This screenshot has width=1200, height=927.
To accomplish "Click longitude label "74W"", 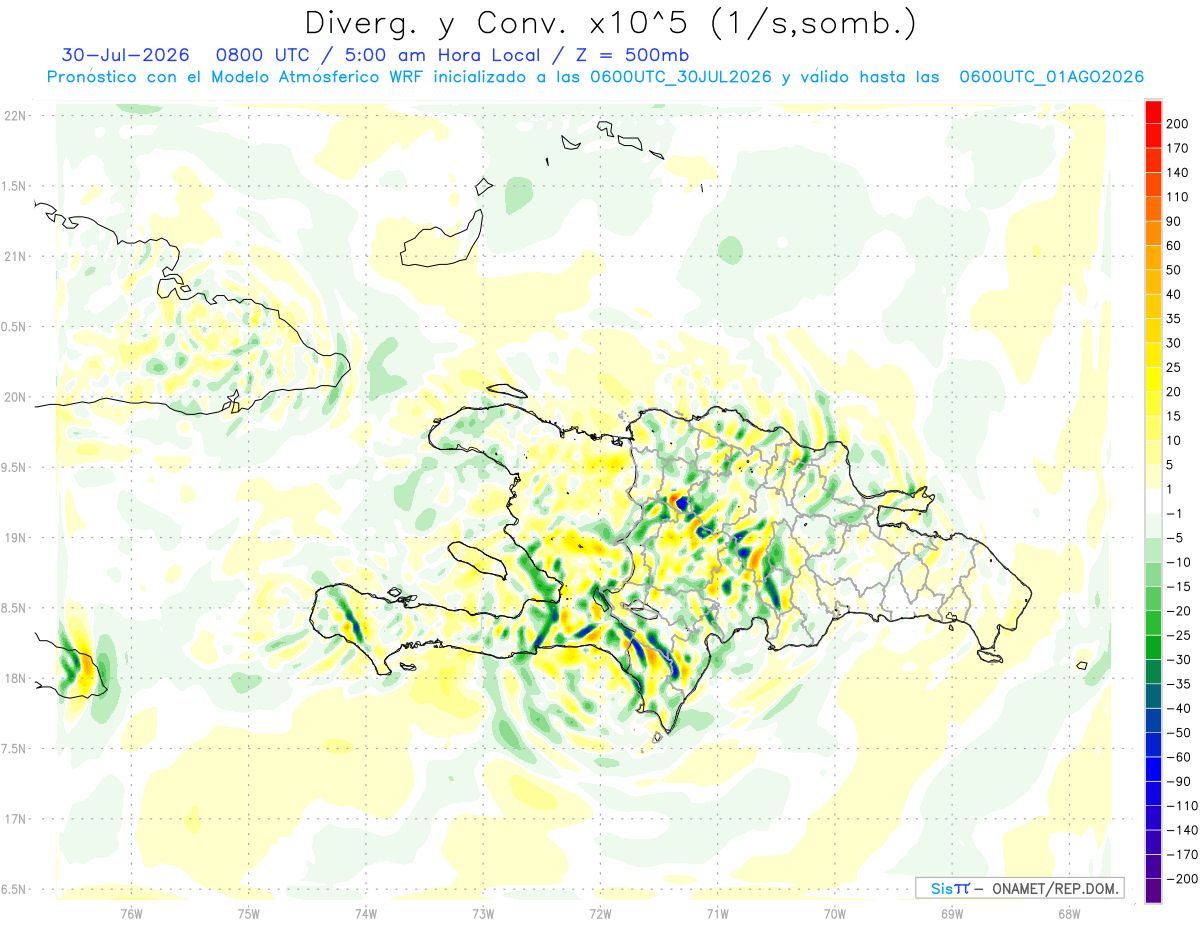I will click(366, 913).
